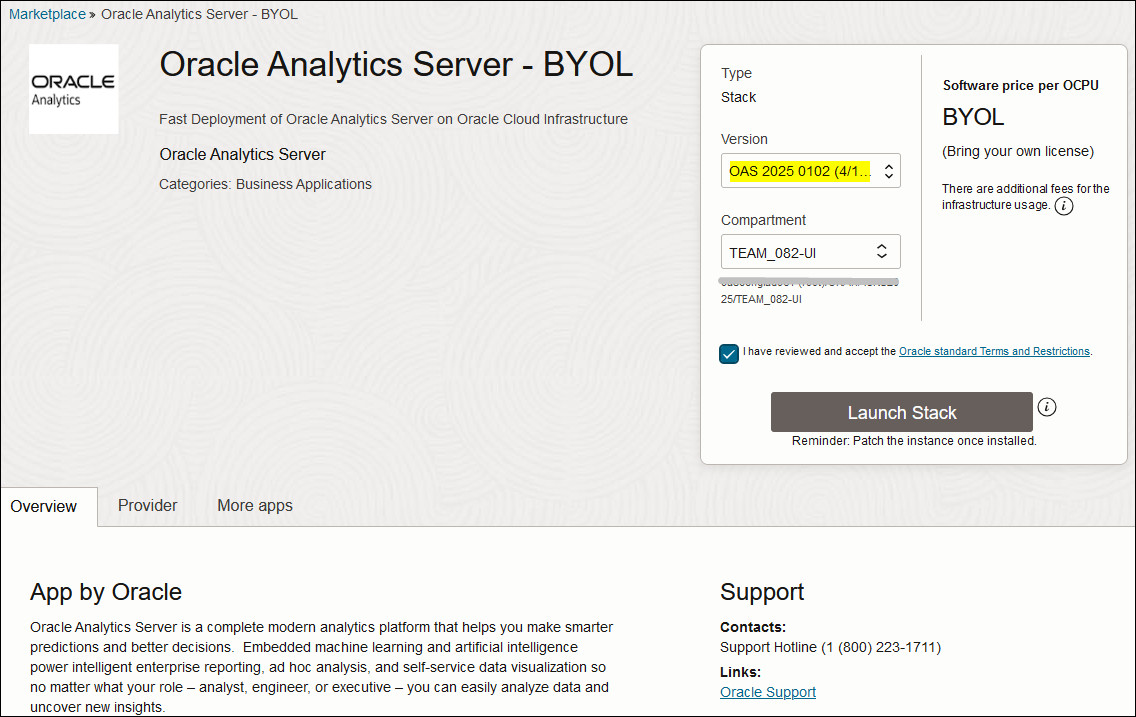Click the Categories: Business Applications text
The height and width of the screenshot is (717, 1136).
pos(265,184)
